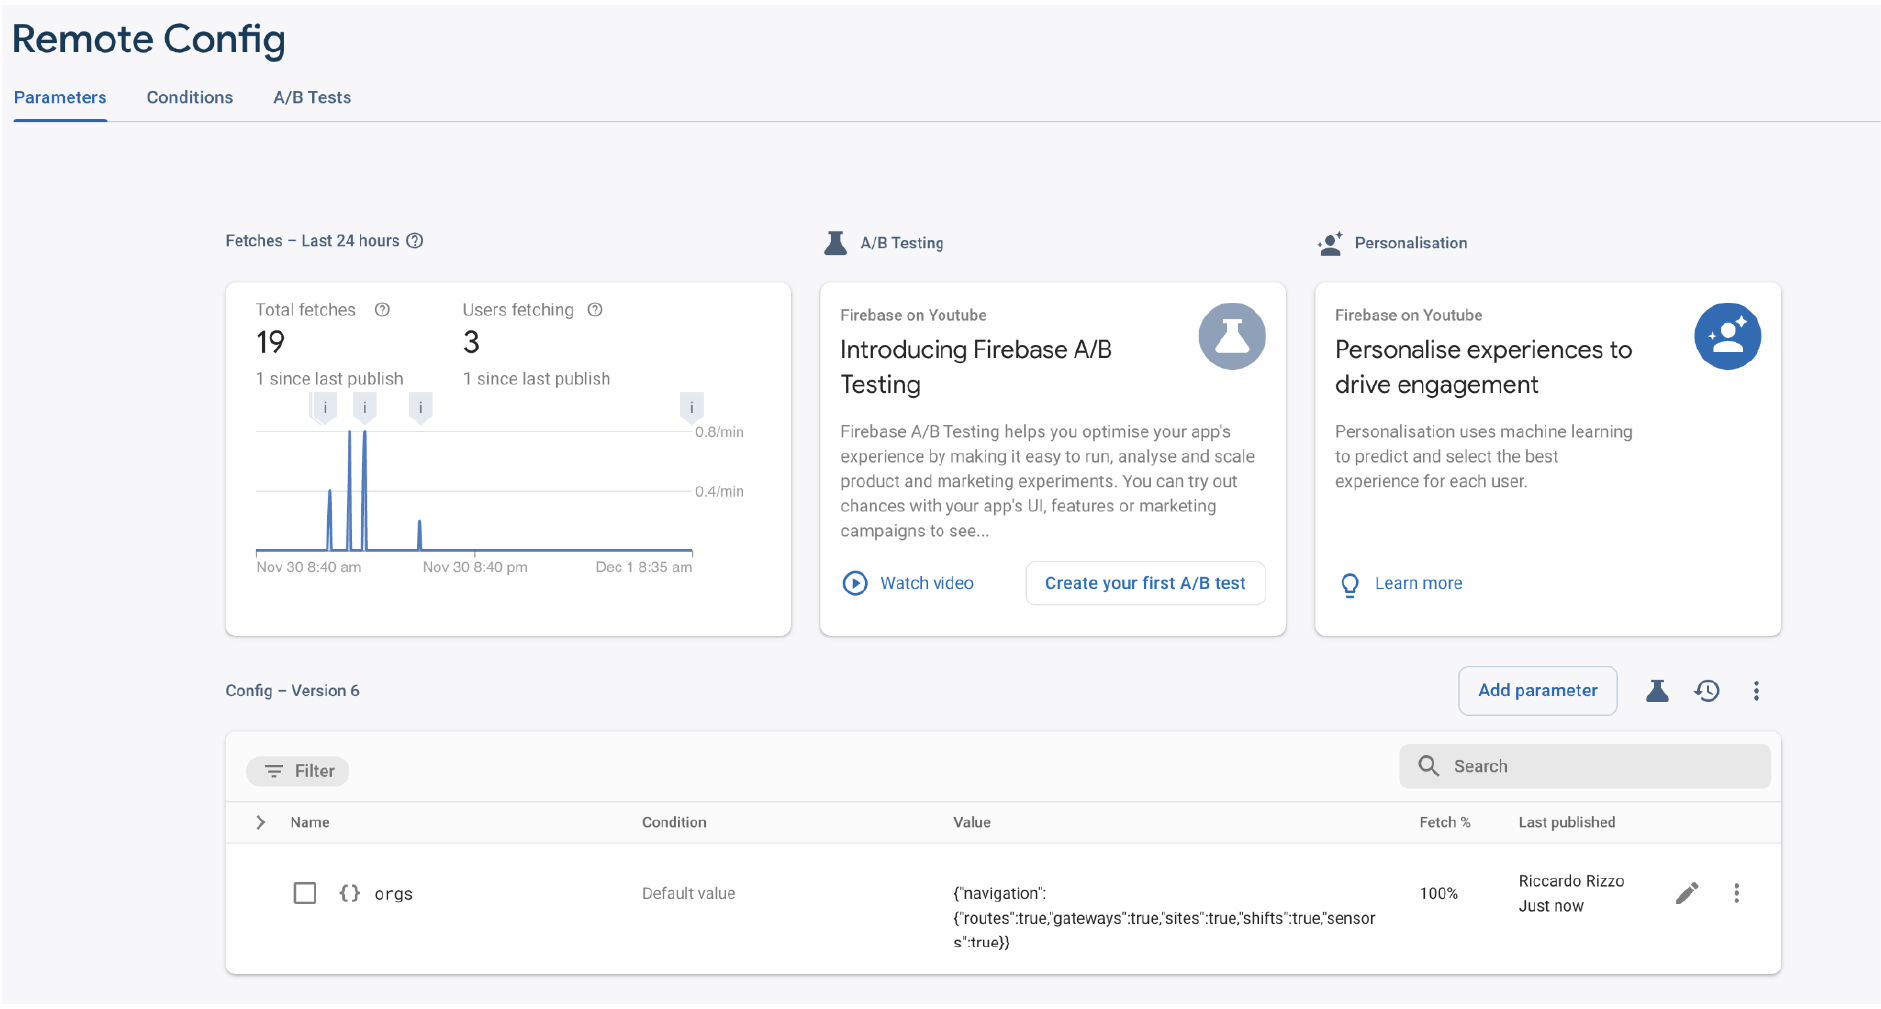This screenshot has width=1881, height=1009.
Task: Click the lightbulb icon beside Learn more
Action: point(1350,584)
